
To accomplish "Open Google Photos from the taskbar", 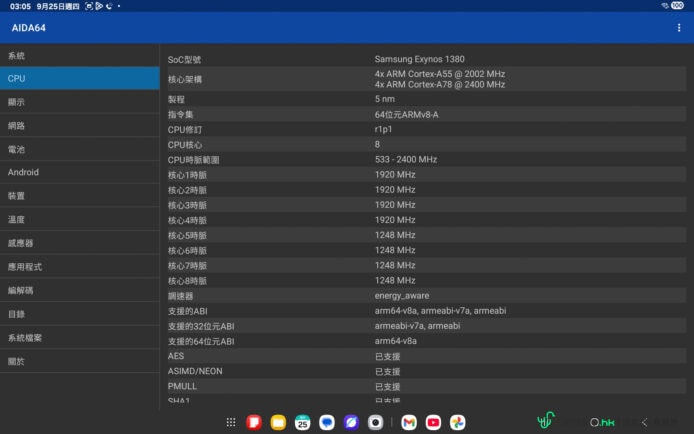I will [x=457, y=423].
